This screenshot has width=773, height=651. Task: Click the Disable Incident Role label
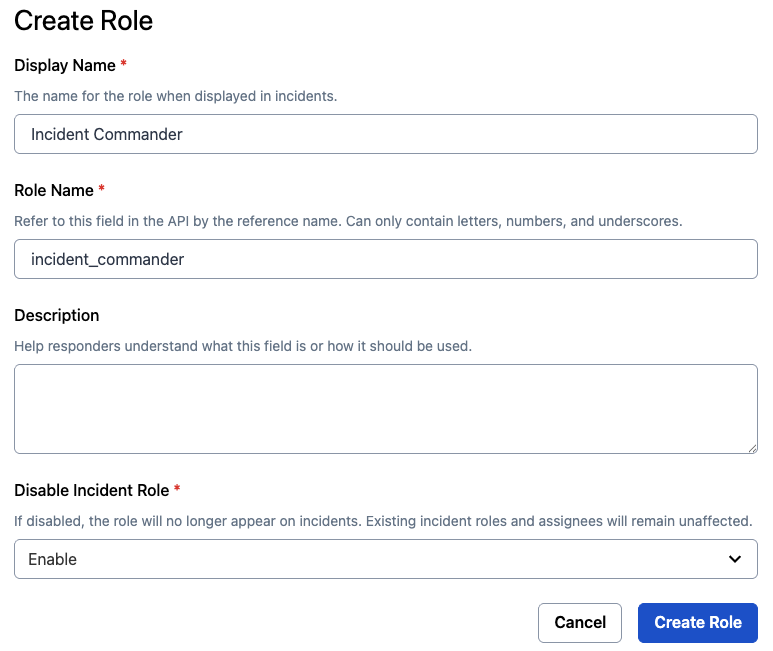(x=91, y=490)
